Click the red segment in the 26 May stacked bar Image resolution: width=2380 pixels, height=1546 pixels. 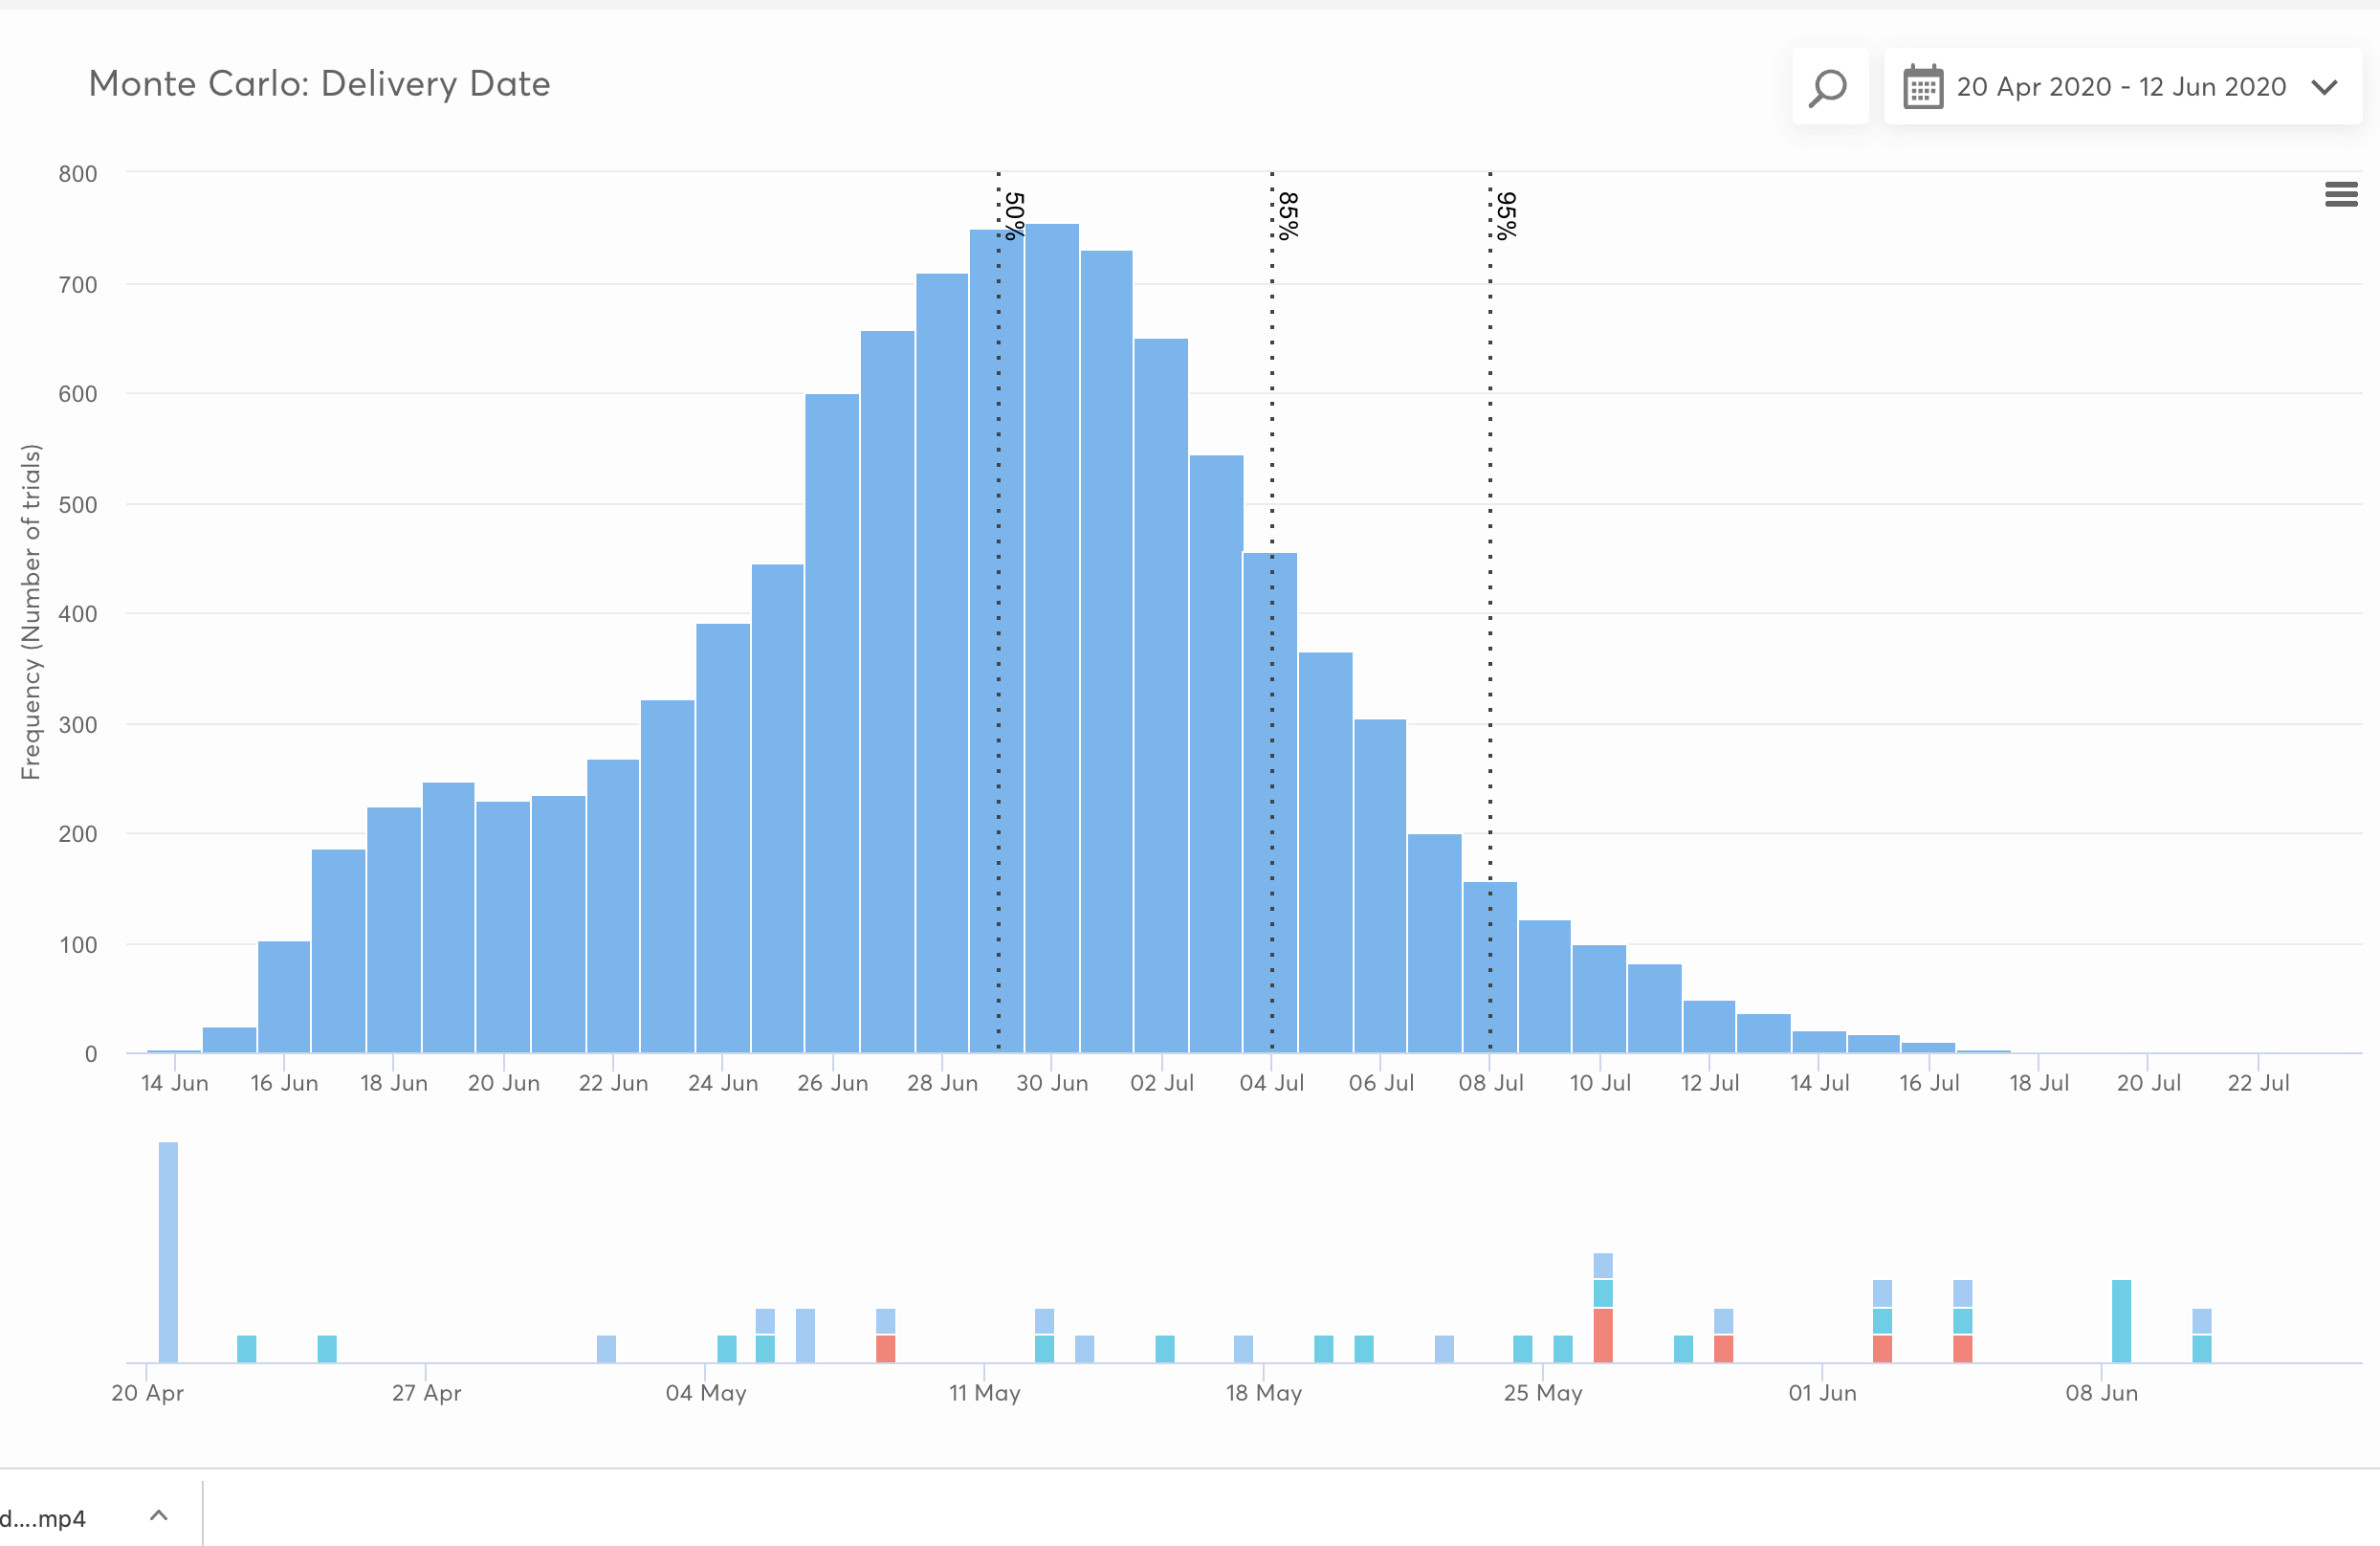click(x=1603, y=1335)
